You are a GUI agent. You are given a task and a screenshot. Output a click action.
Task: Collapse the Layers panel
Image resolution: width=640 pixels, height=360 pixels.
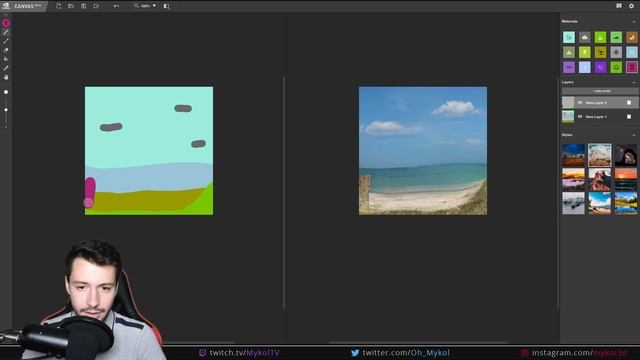[x=634, y=82]
